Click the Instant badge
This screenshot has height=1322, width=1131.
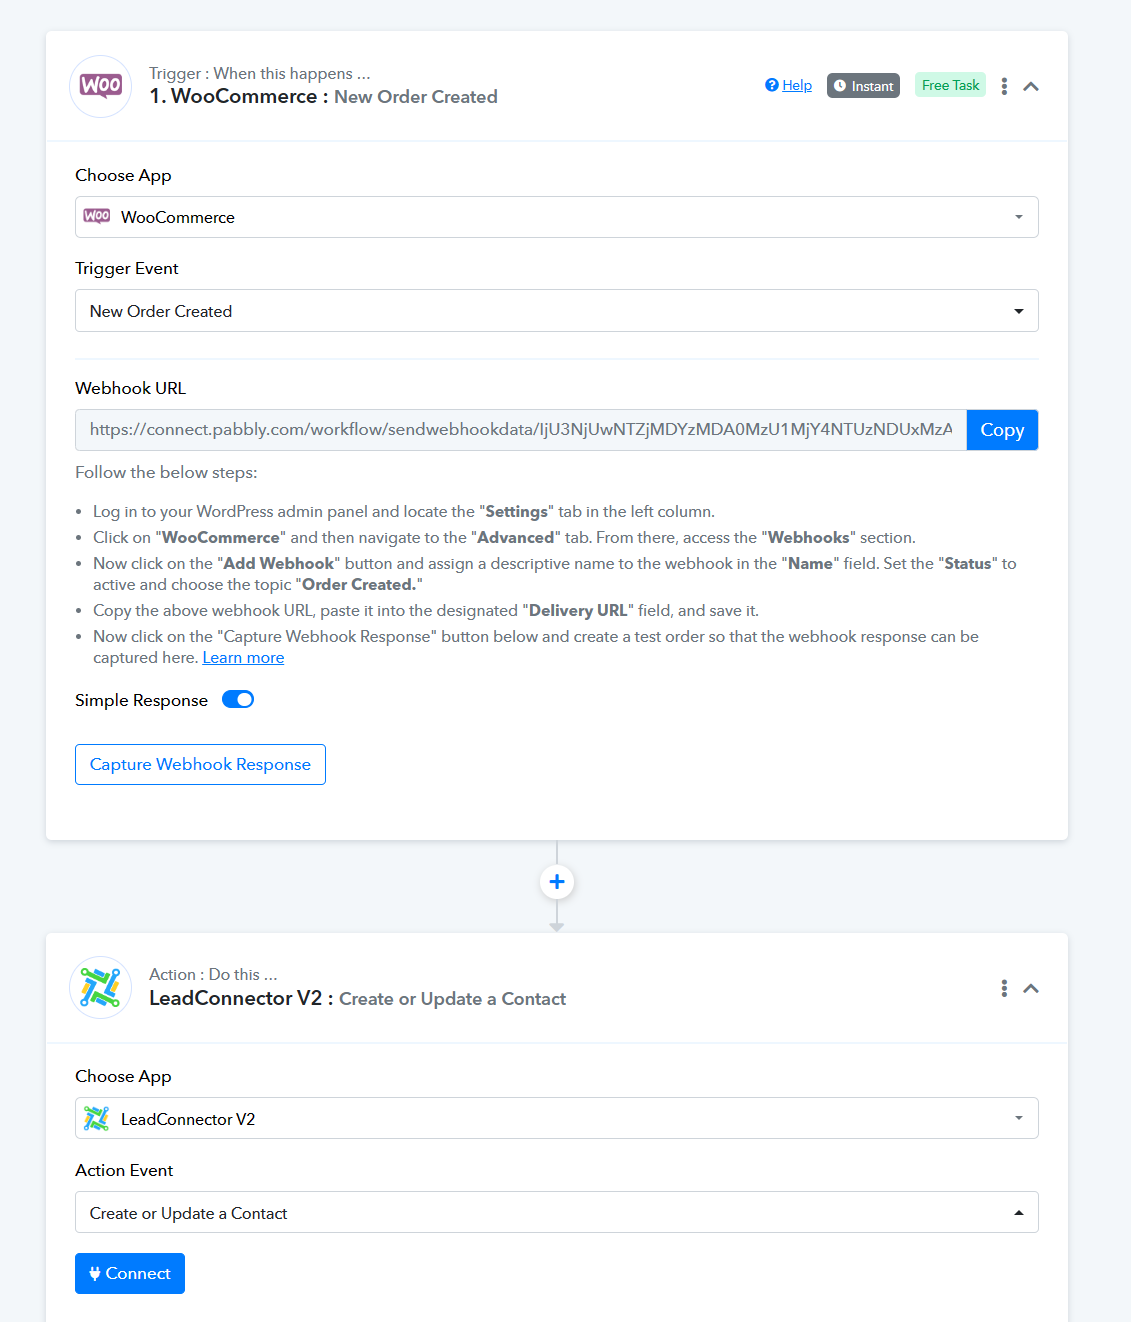(863, 86)
